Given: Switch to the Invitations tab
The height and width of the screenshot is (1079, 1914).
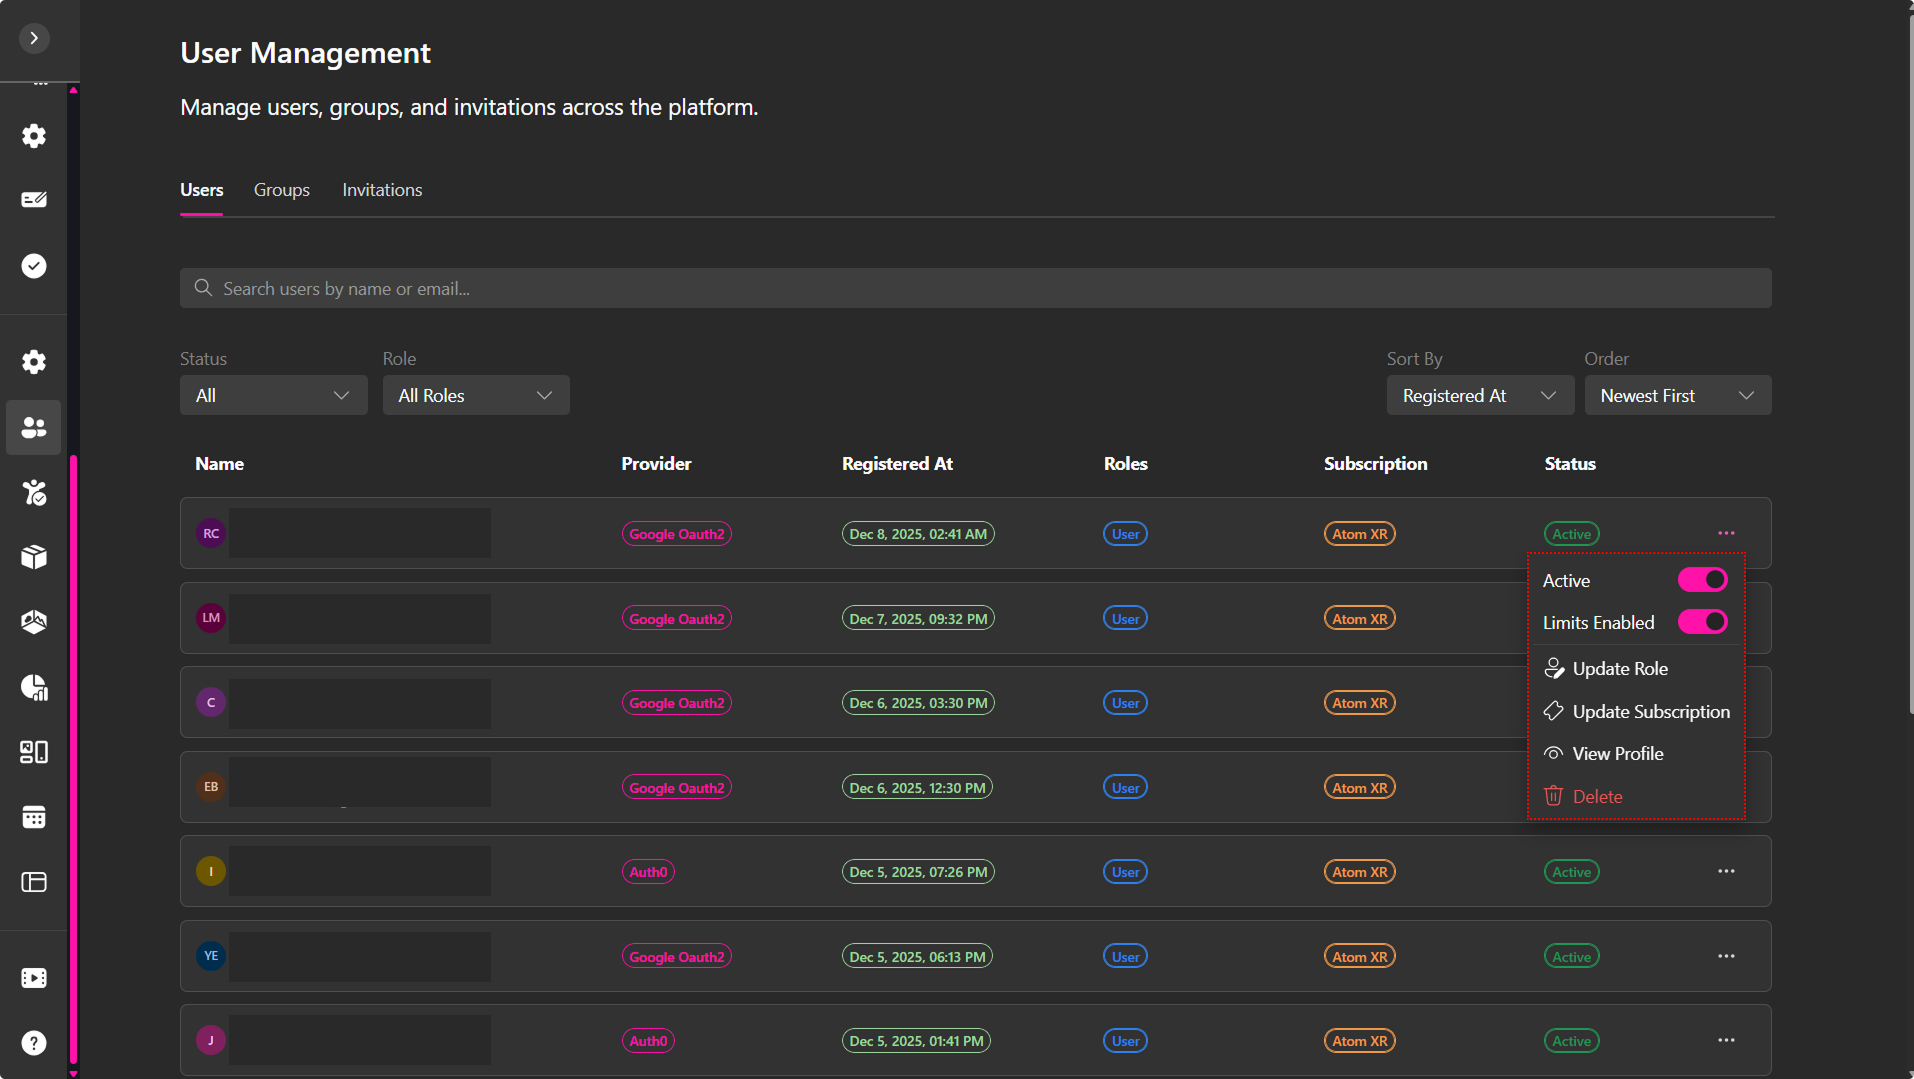Looking at the screenshot, I should pyautogui.click(x=382, y=190).
